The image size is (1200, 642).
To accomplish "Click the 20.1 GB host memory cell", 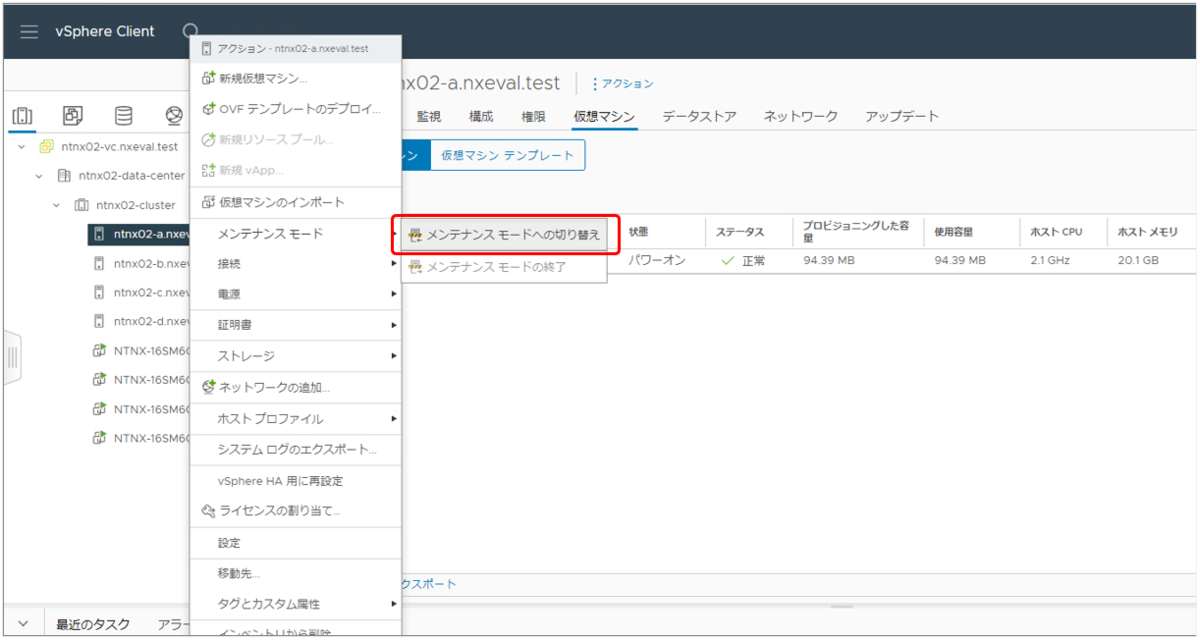I will coord(1139,261).
